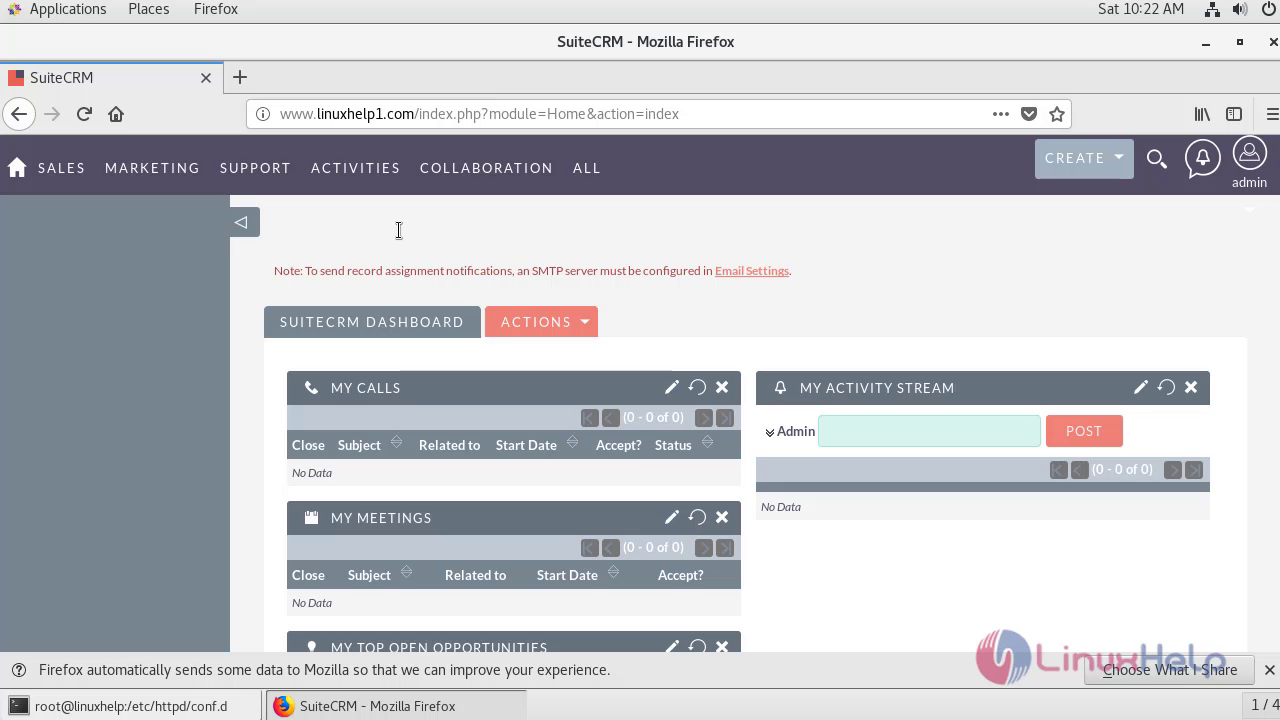
Task: Go to next page in Activity Stream
Action: pyautogui.click(x=1173, y=470)
